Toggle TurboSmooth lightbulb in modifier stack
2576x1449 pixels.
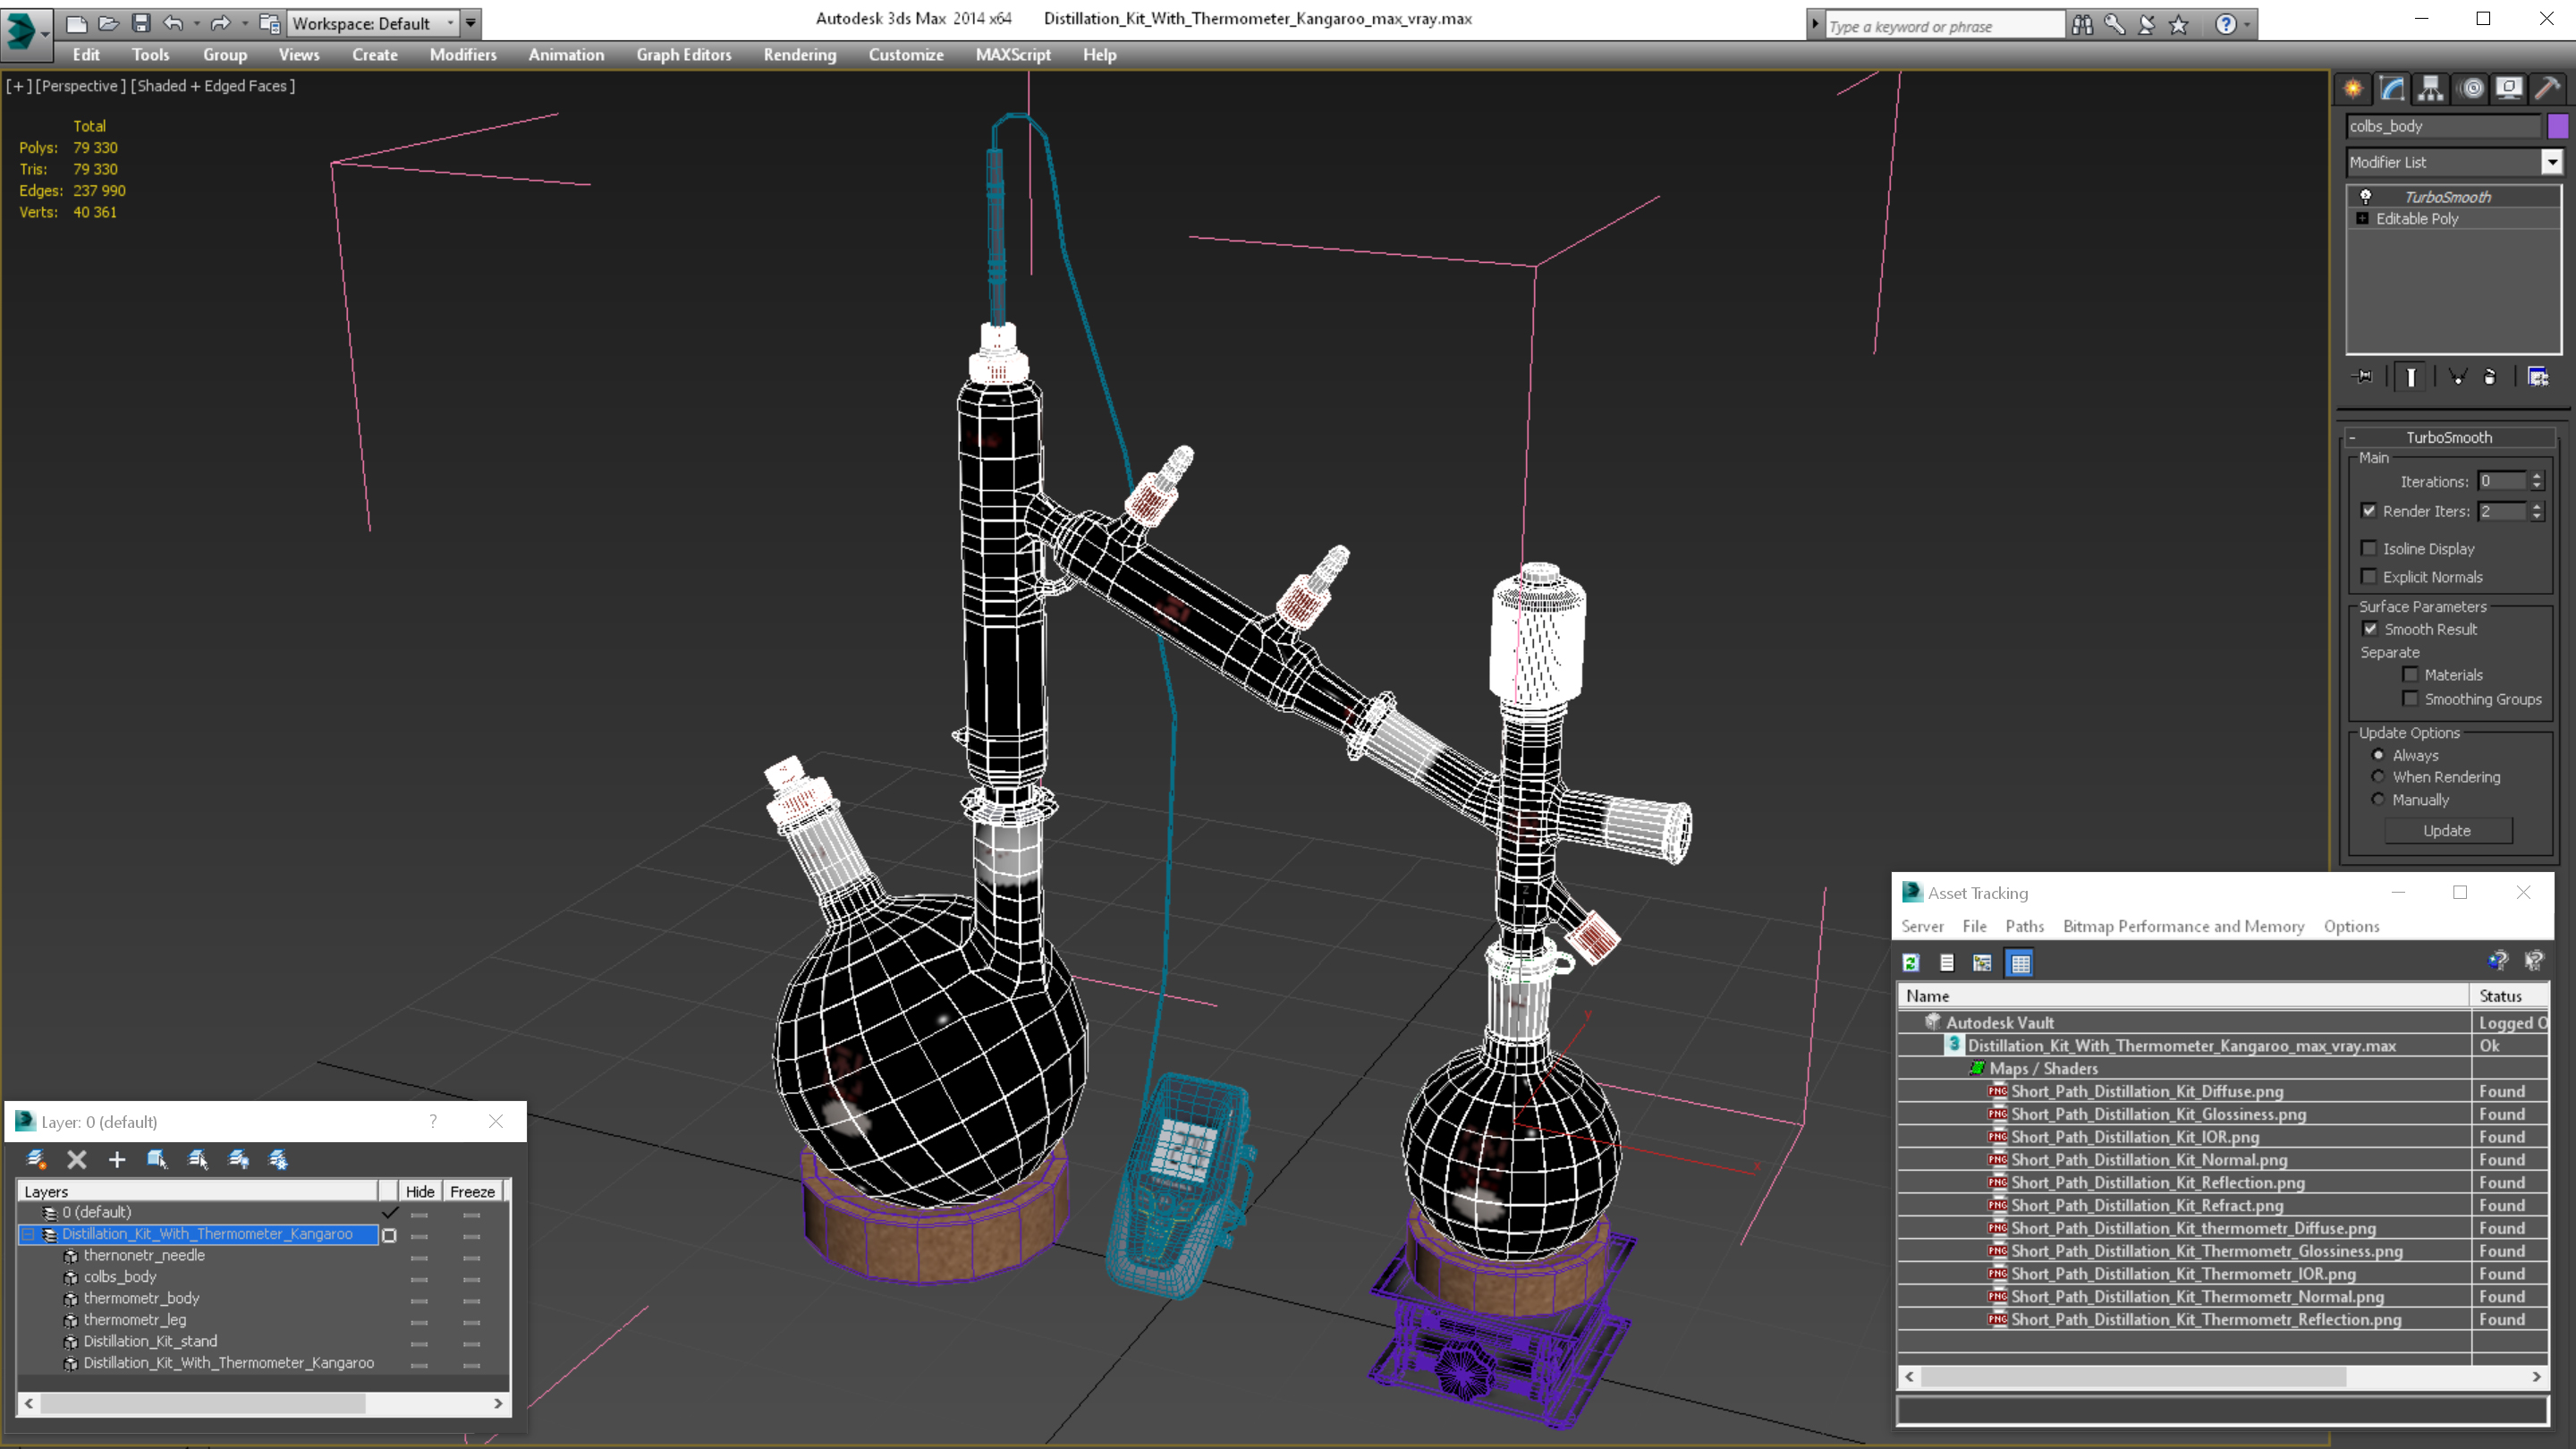point(2366,196)
